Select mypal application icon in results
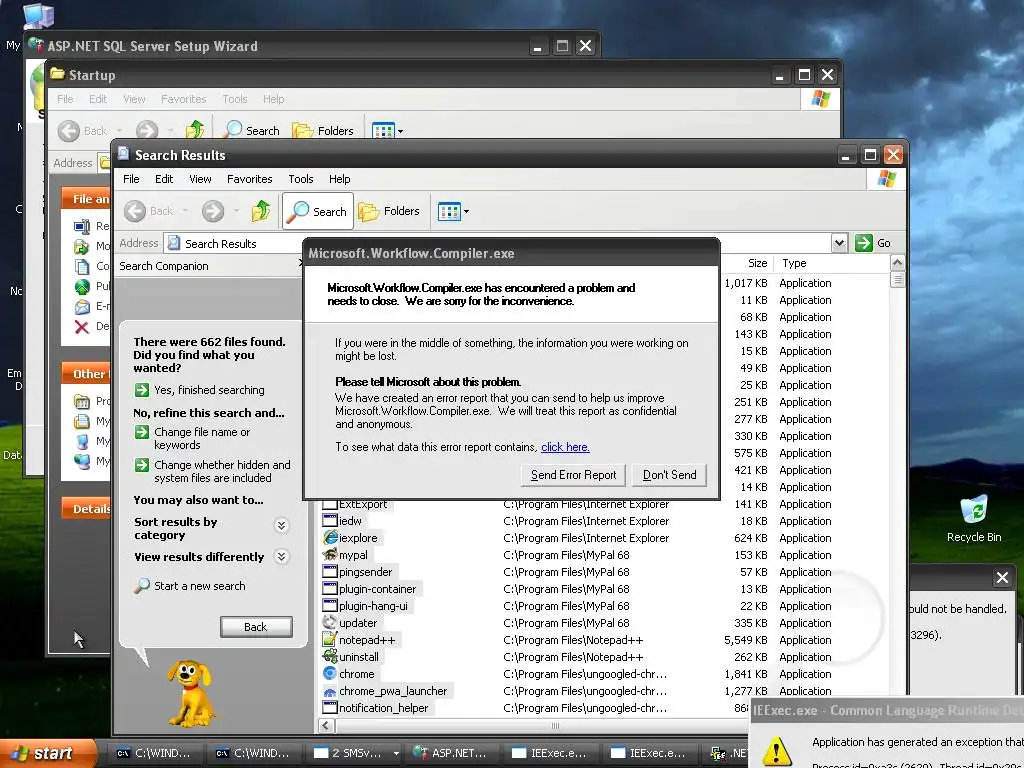Image resolution: width=1024 pixels, height=768 pixels. click(330, 554)
